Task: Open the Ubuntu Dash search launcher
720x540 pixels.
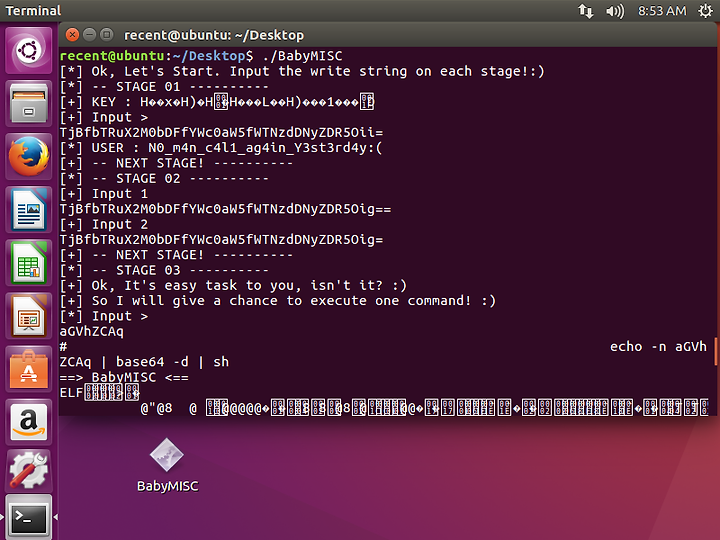Action: pyautogui.click(x=28, y=51)
